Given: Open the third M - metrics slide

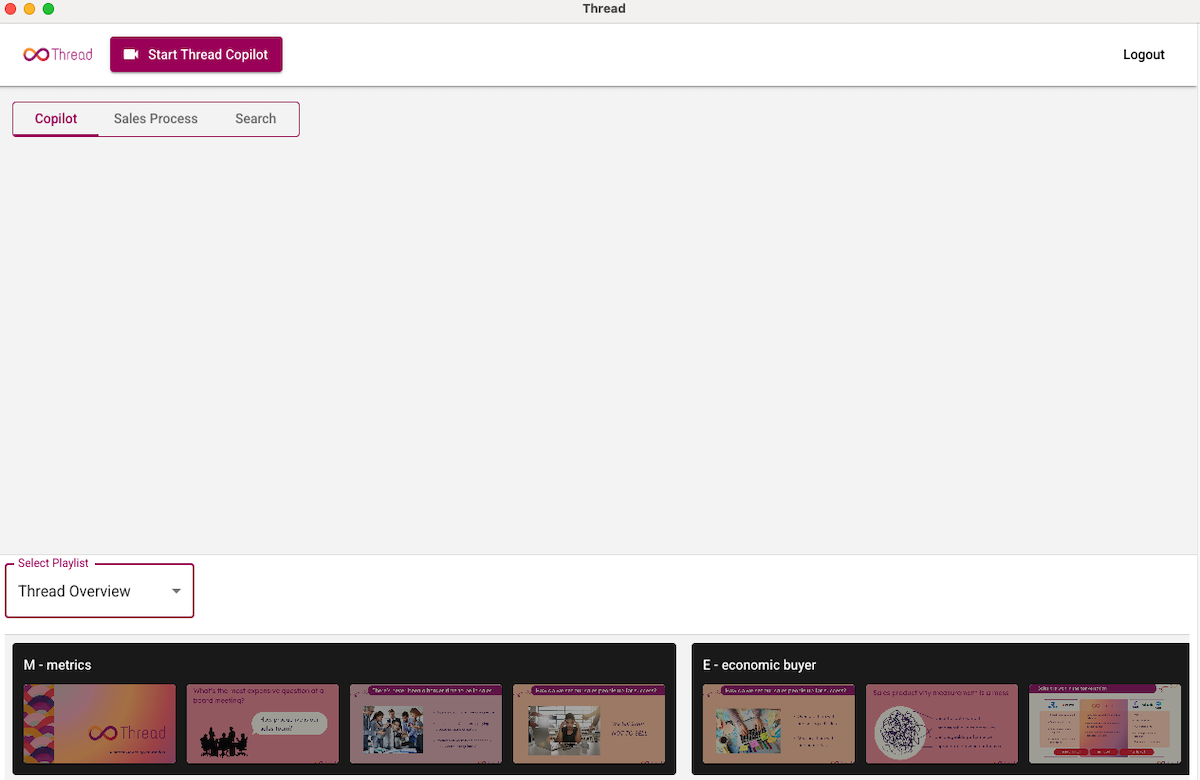Looking at the screenshot, I should point(426,724).
